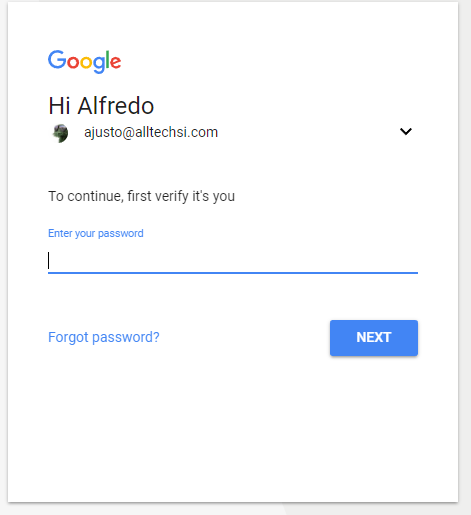Click the 'Hi Alfredo' heading

tap(101, 106)
